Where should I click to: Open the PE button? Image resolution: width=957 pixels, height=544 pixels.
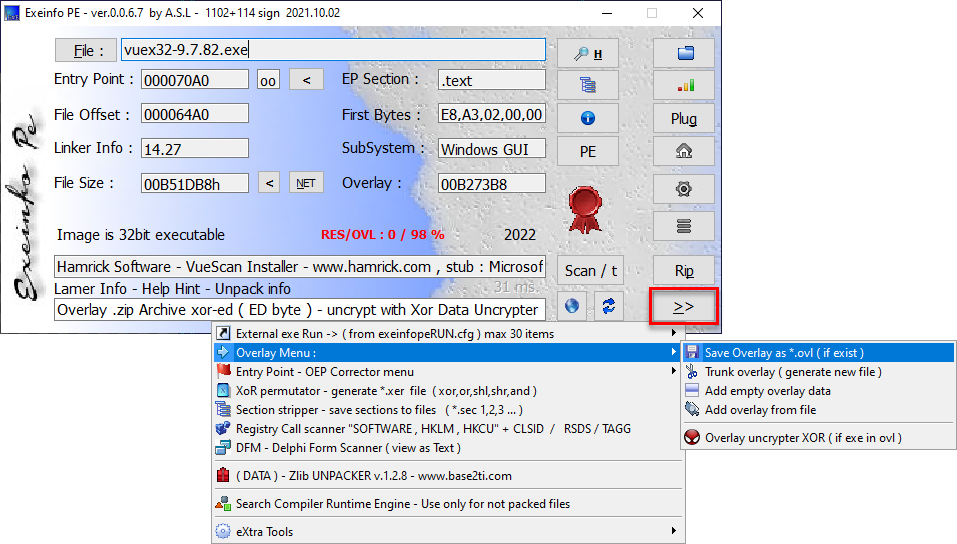[x=587, y=151]
